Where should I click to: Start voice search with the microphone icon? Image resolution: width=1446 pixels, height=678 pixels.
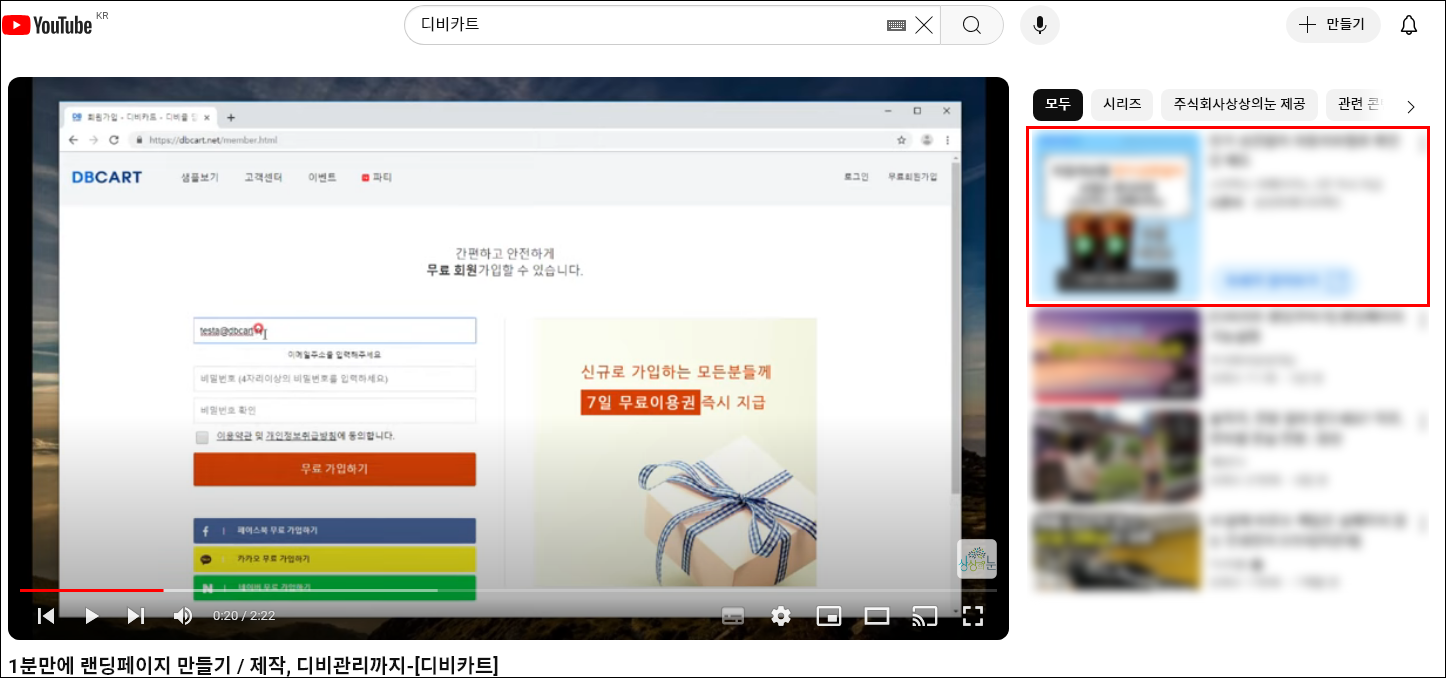[x=1039, y=25]
